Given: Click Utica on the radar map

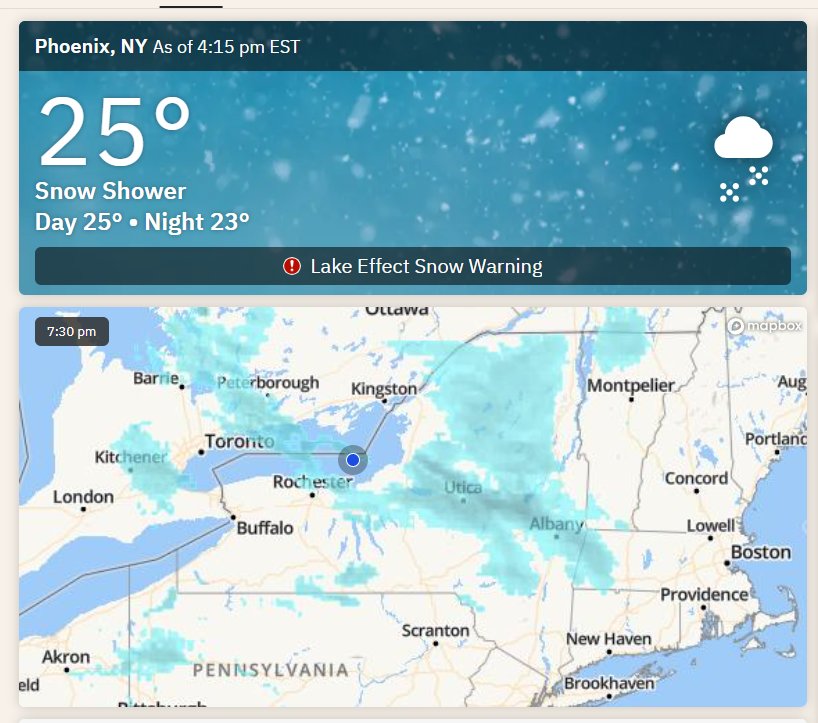Looking at the screenshot, I should coord(463,487).
